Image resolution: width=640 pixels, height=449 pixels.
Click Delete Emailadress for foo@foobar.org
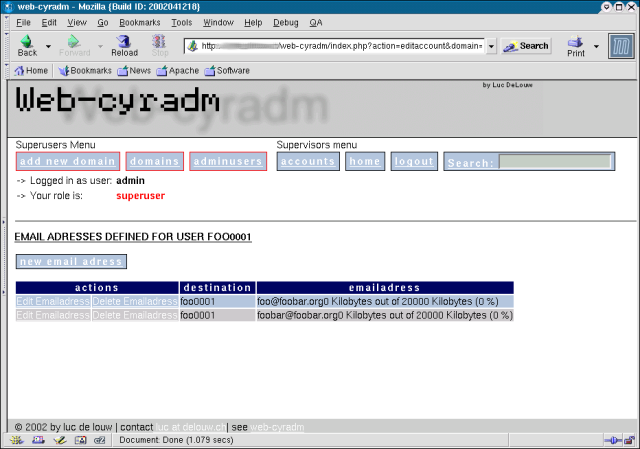point(135,301)
